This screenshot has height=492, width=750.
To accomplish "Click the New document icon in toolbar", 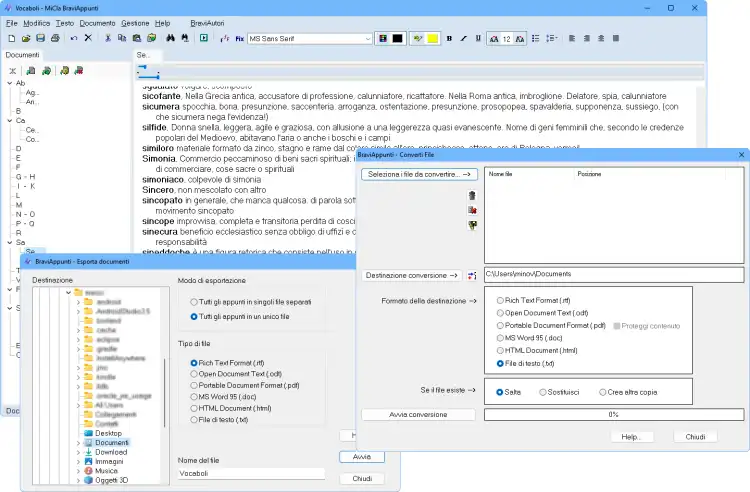I will pyautogui.click(x=12, y=38).
